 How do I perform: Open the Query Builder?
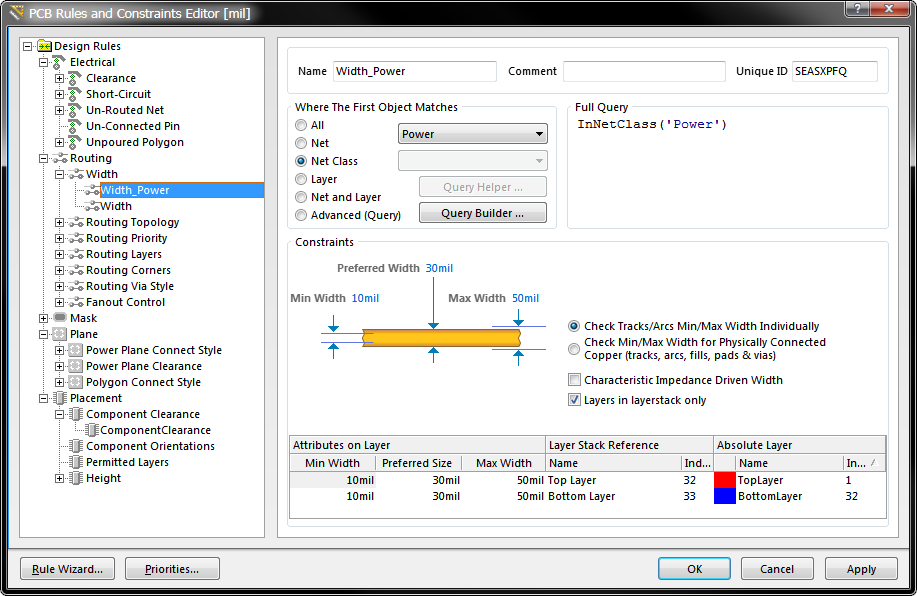pos(483,213)
